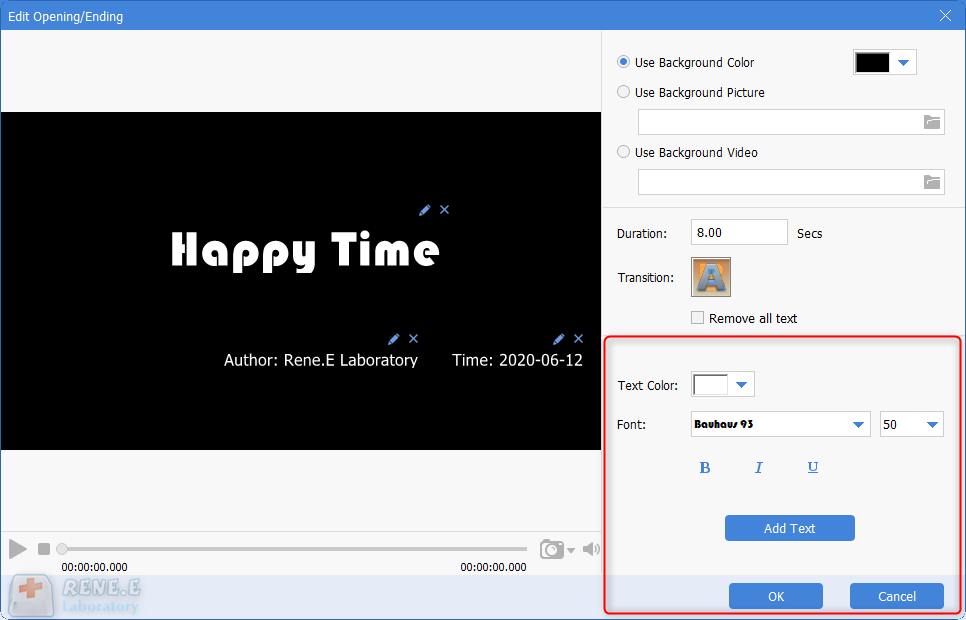Stop the preview playback
This screenshot has height=620, width=966.
(44, 549)
